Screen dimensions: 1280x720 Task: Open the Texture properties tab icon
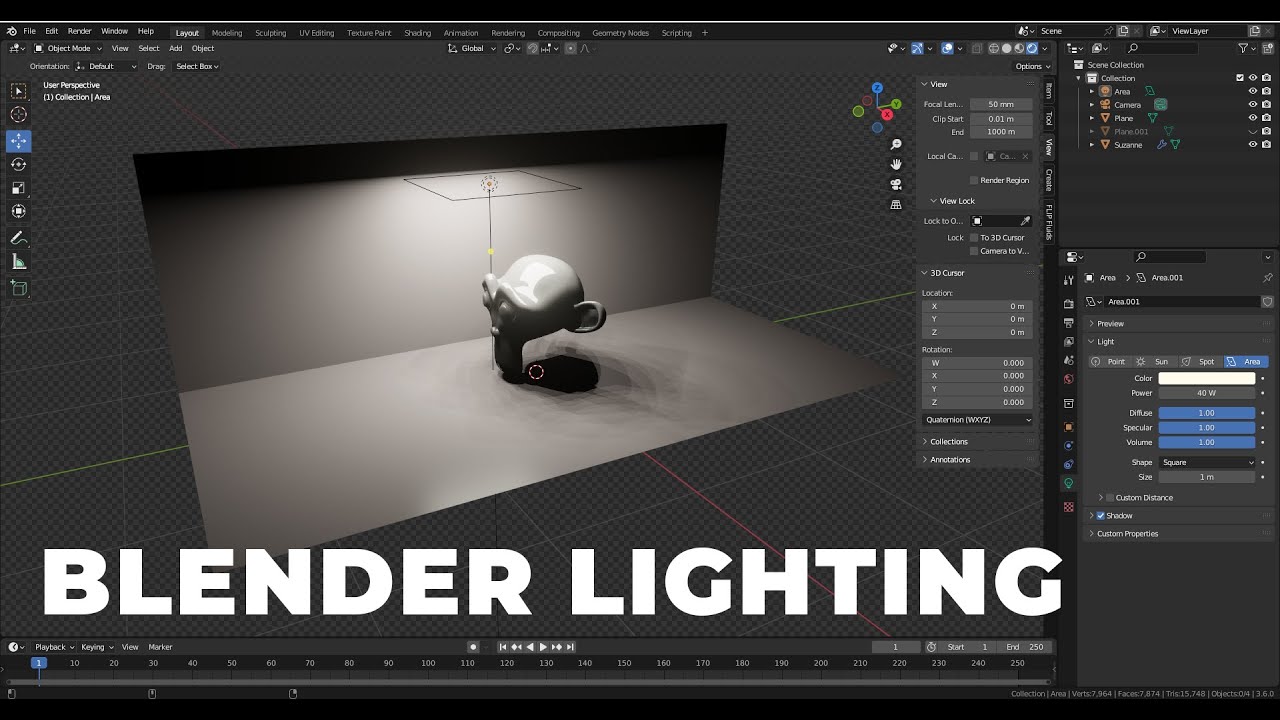pos(1068,507)
